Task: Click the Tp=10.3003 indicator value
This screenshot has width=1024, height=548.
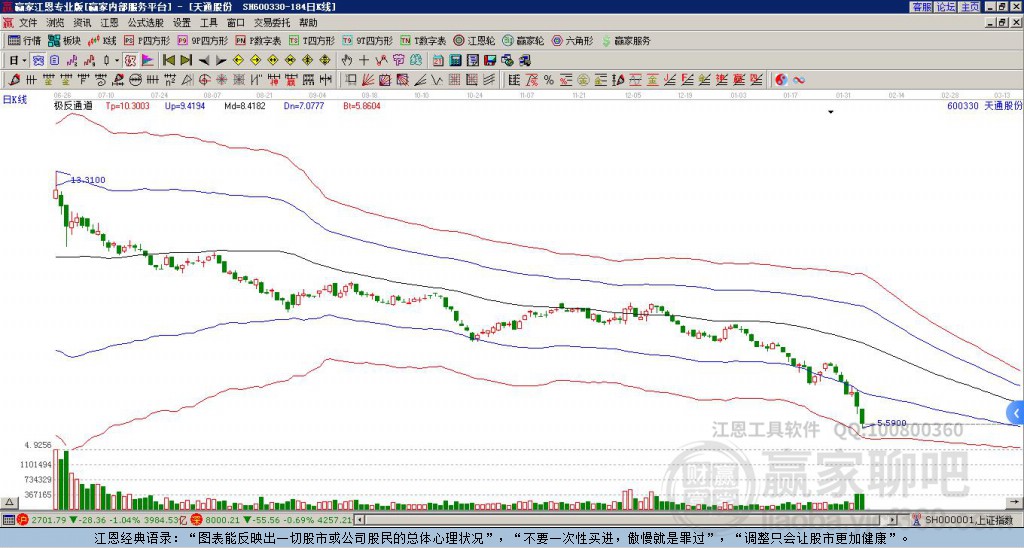Action: coord(128,105)
